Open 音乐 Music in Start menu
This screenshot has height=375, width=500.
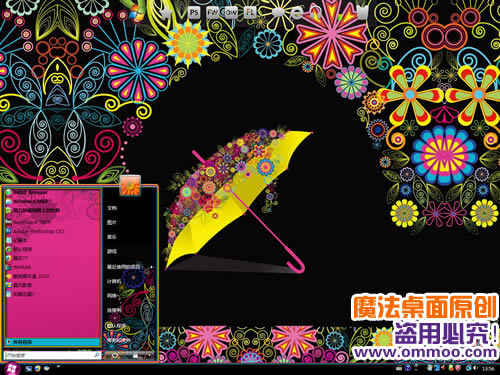[x=112, y=237]
